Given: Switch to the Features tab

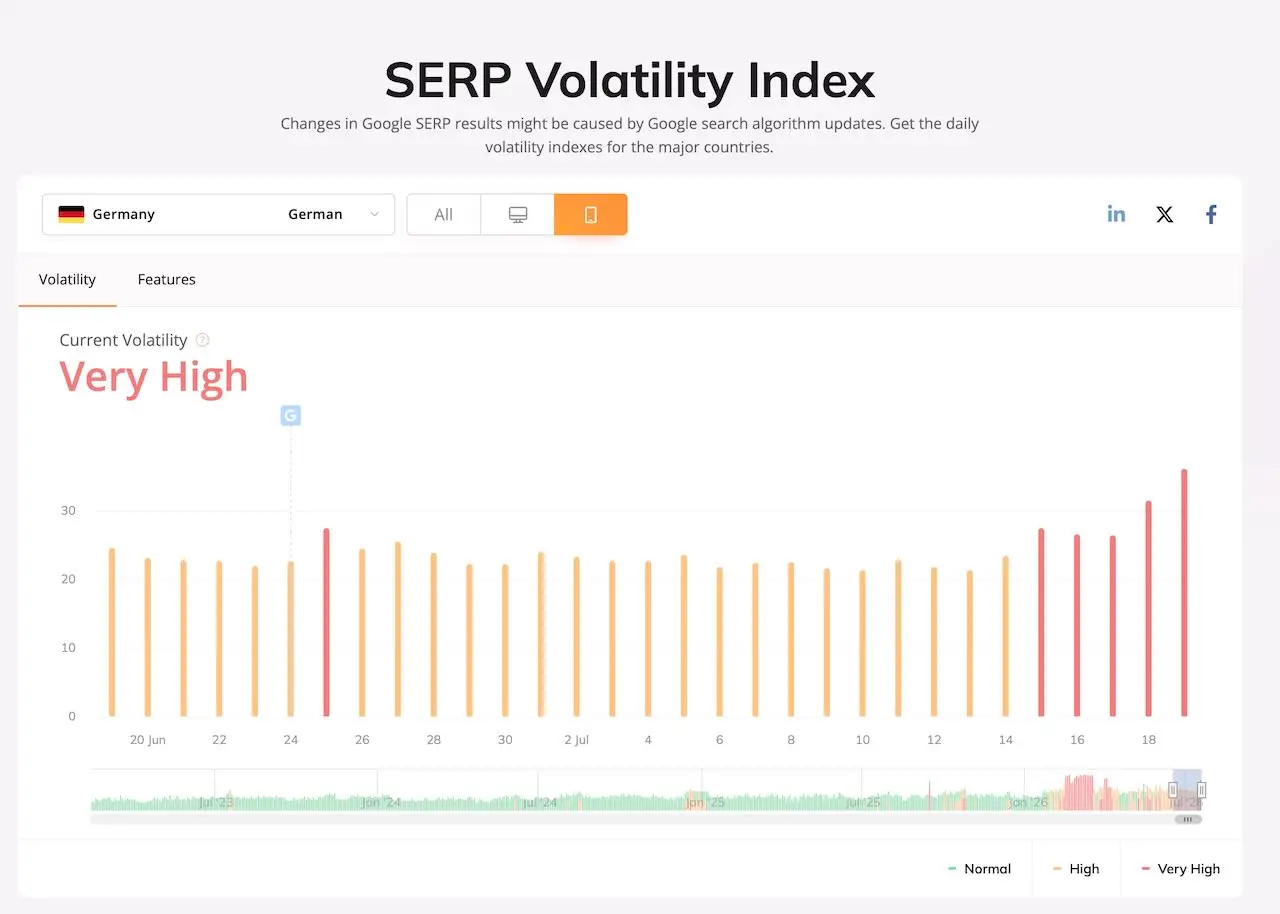Looking at the screenshot, I should coord(166,279).
